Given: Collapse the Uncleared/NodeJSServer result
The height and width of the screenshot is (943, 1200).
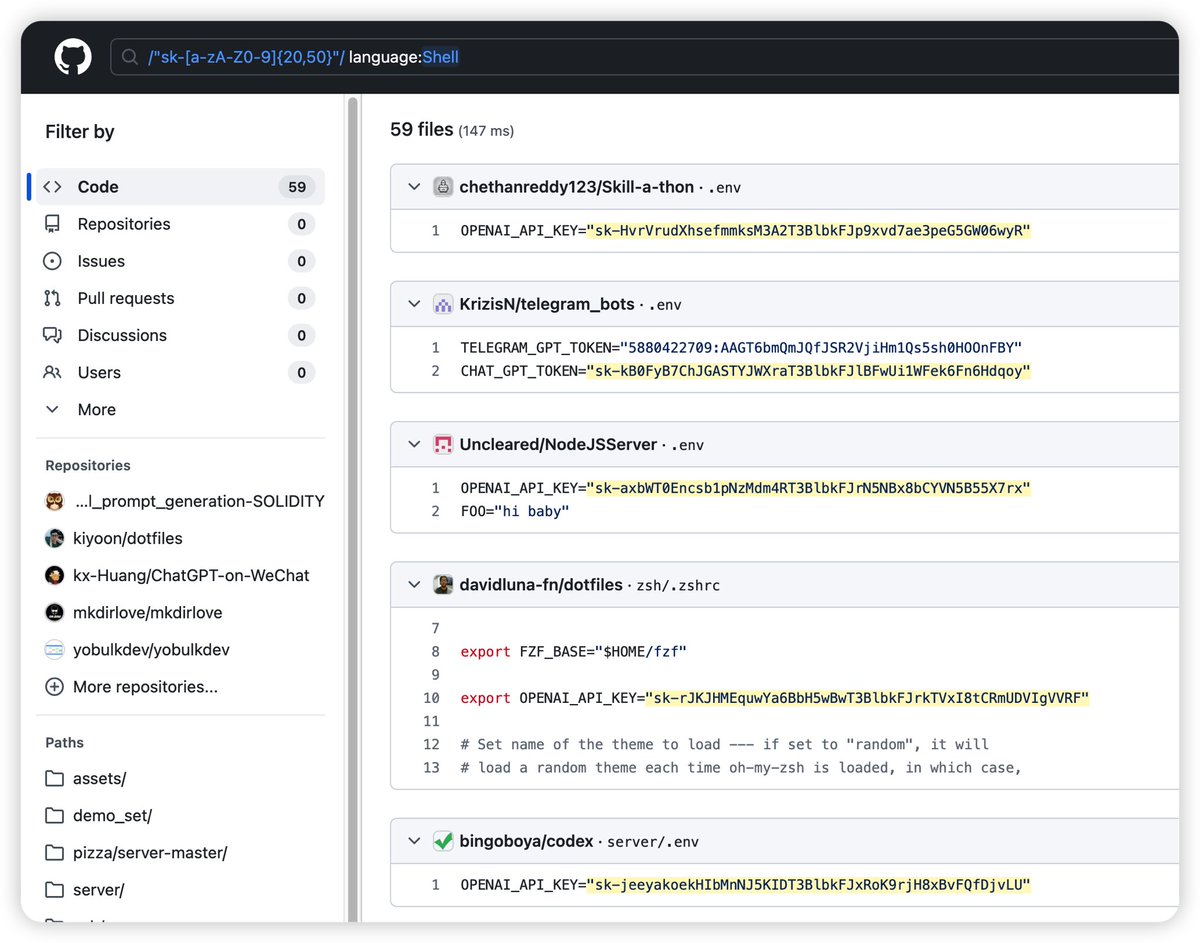Looking at the screenshot, I should pos(414,444).
